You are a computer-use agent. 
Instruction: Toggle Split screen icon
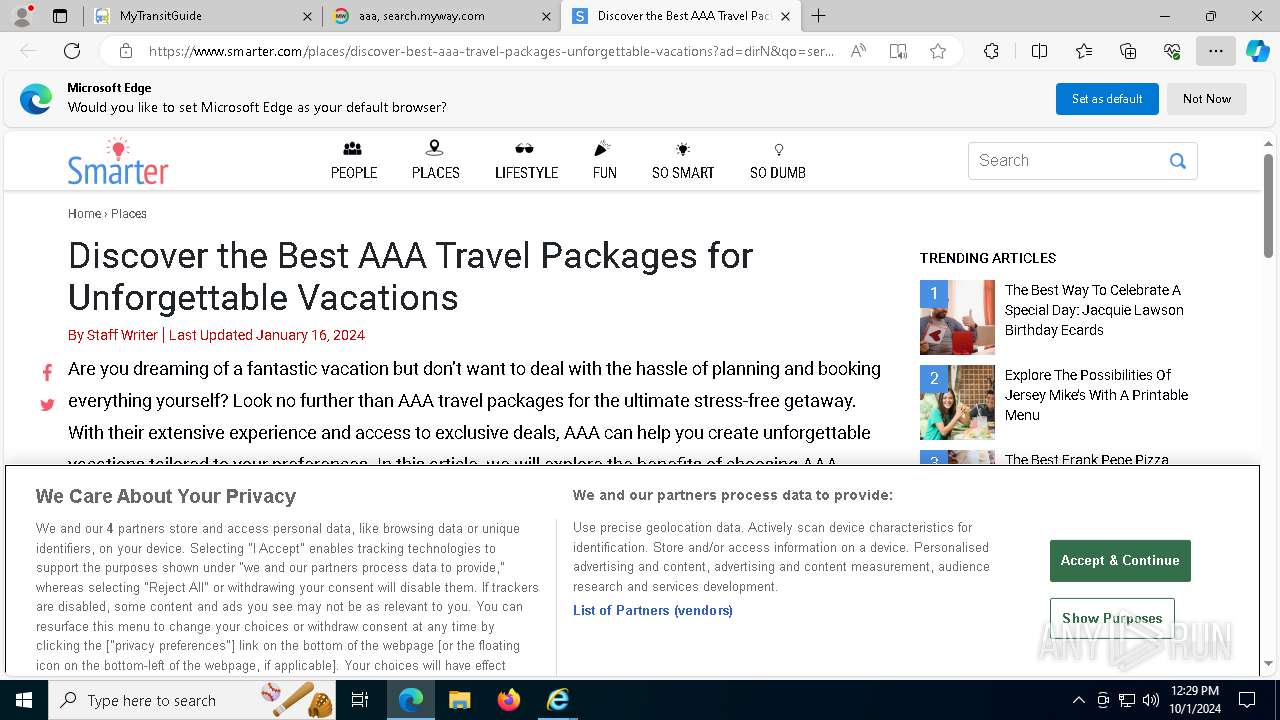click(1039, 51)
